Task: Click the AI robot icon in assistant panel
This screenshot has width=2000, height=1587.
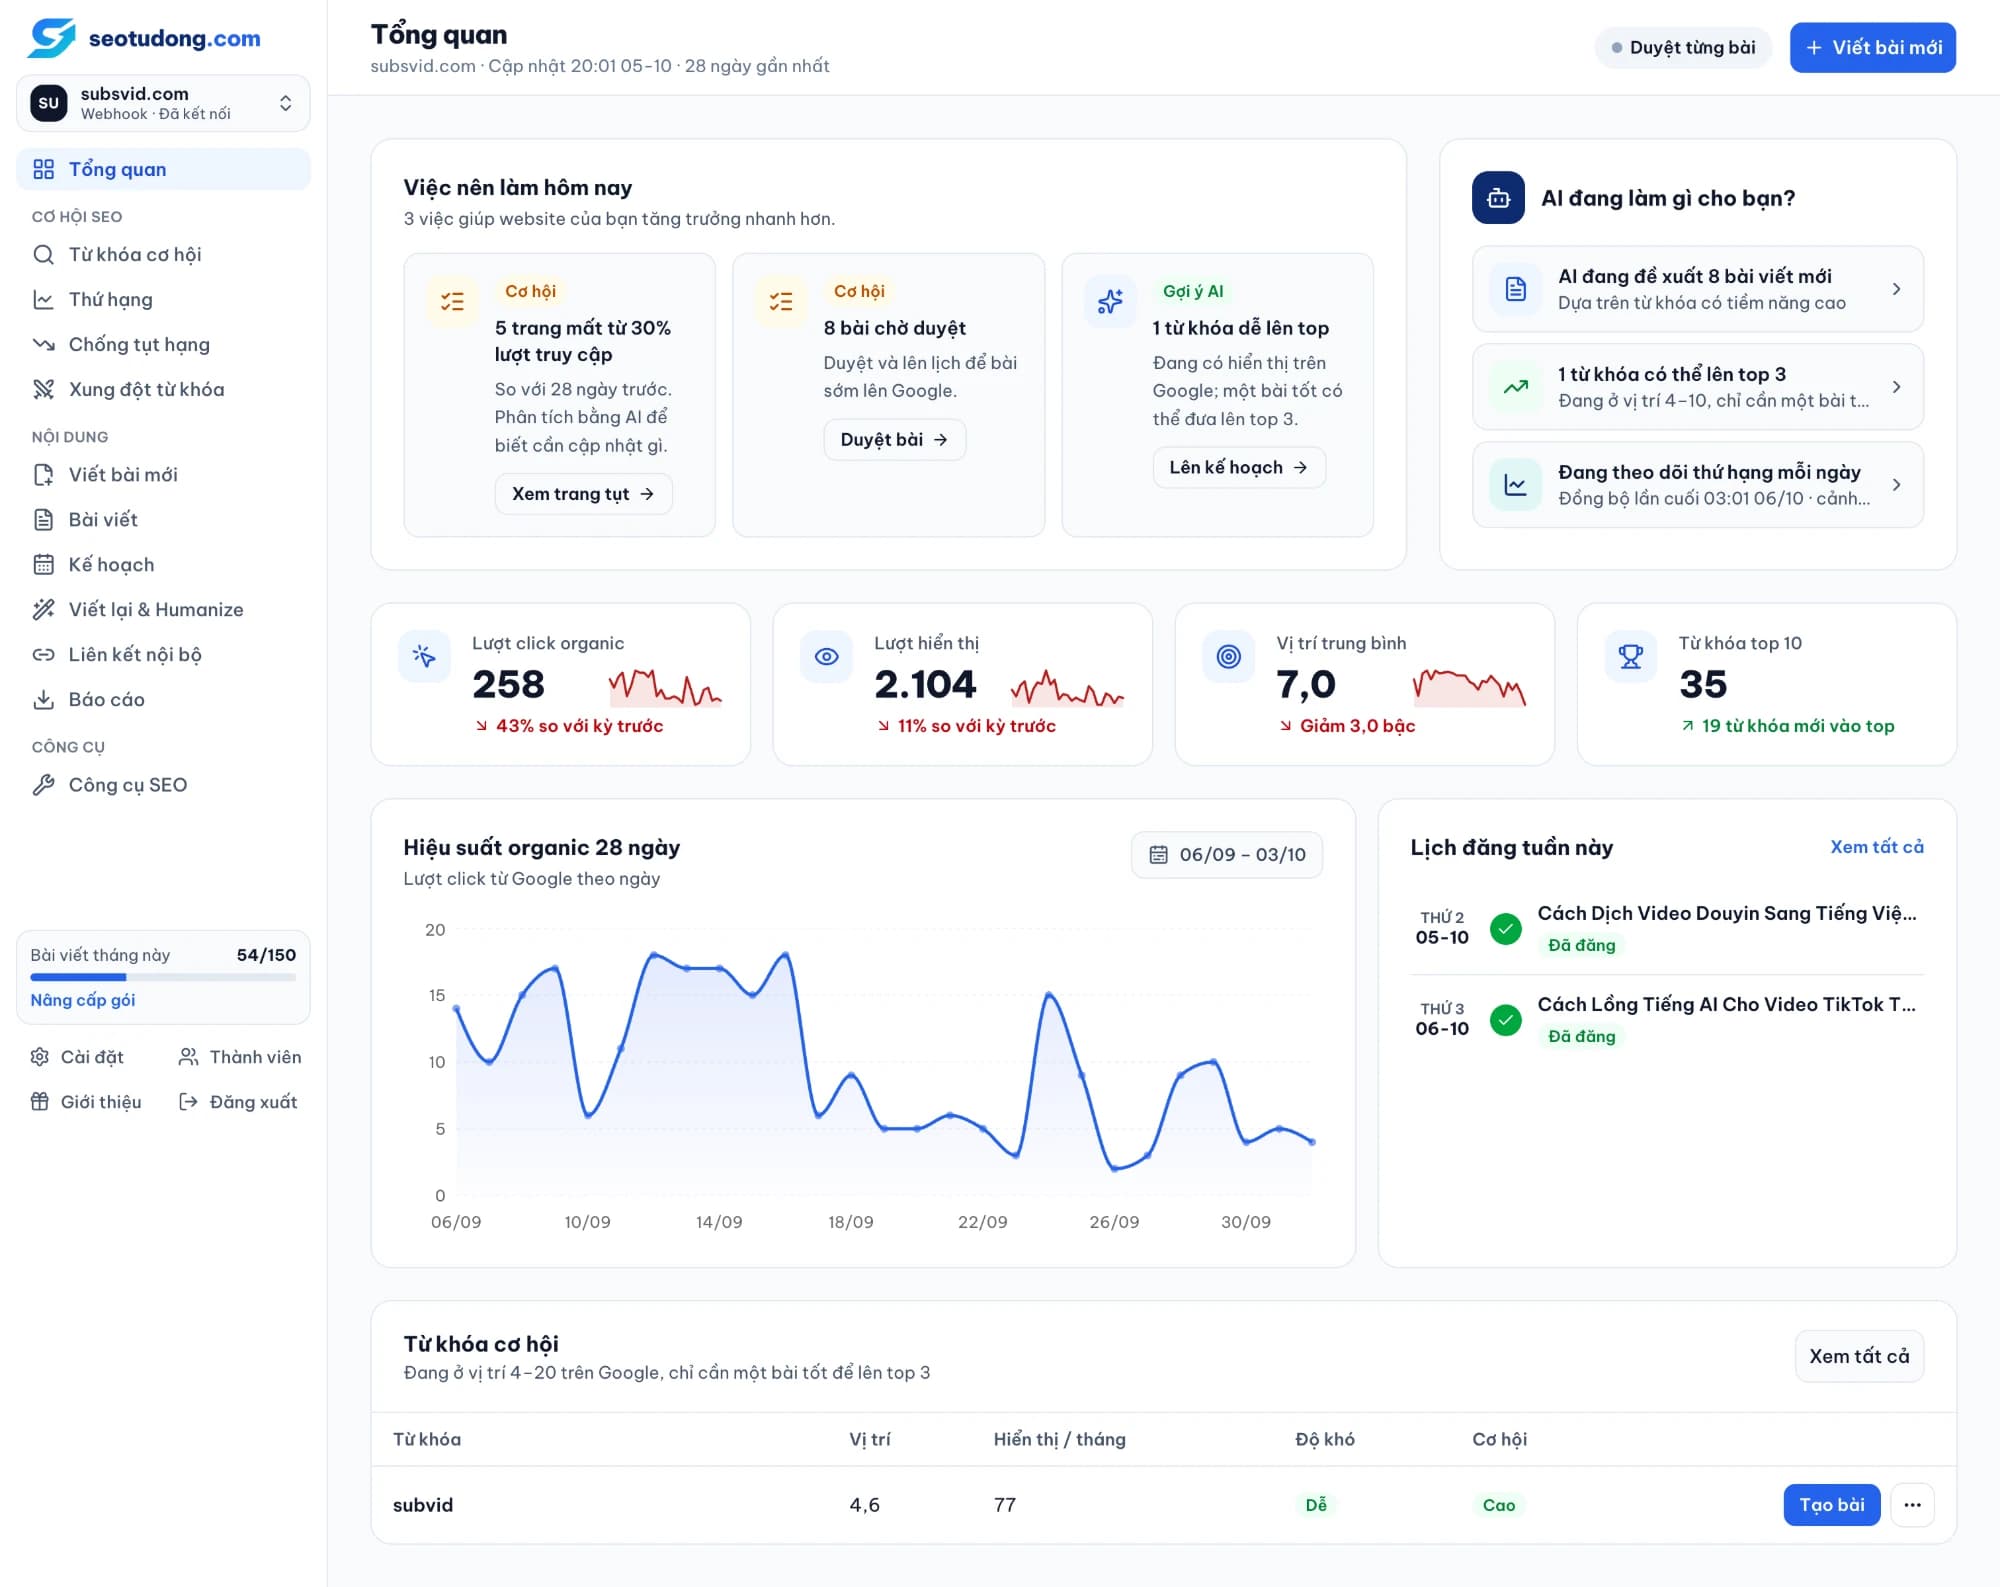Action: pyautogui.click(x=1498, y=198)
